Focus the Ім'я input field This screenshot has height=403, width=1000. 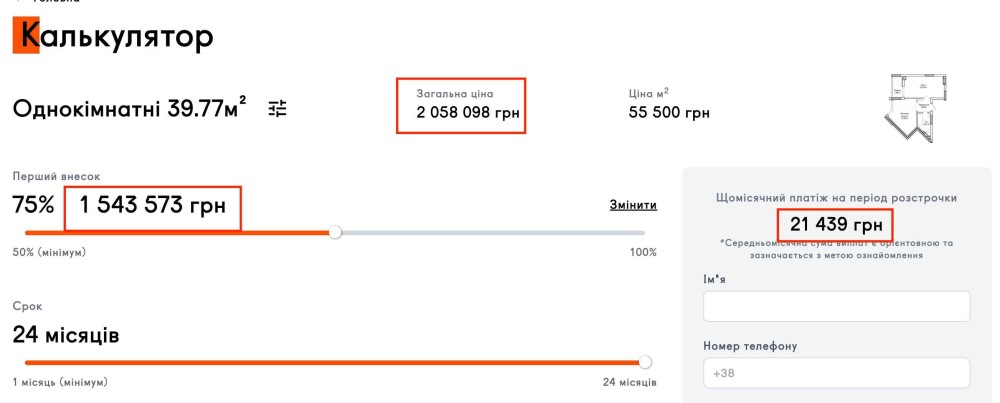coord(836,306)
